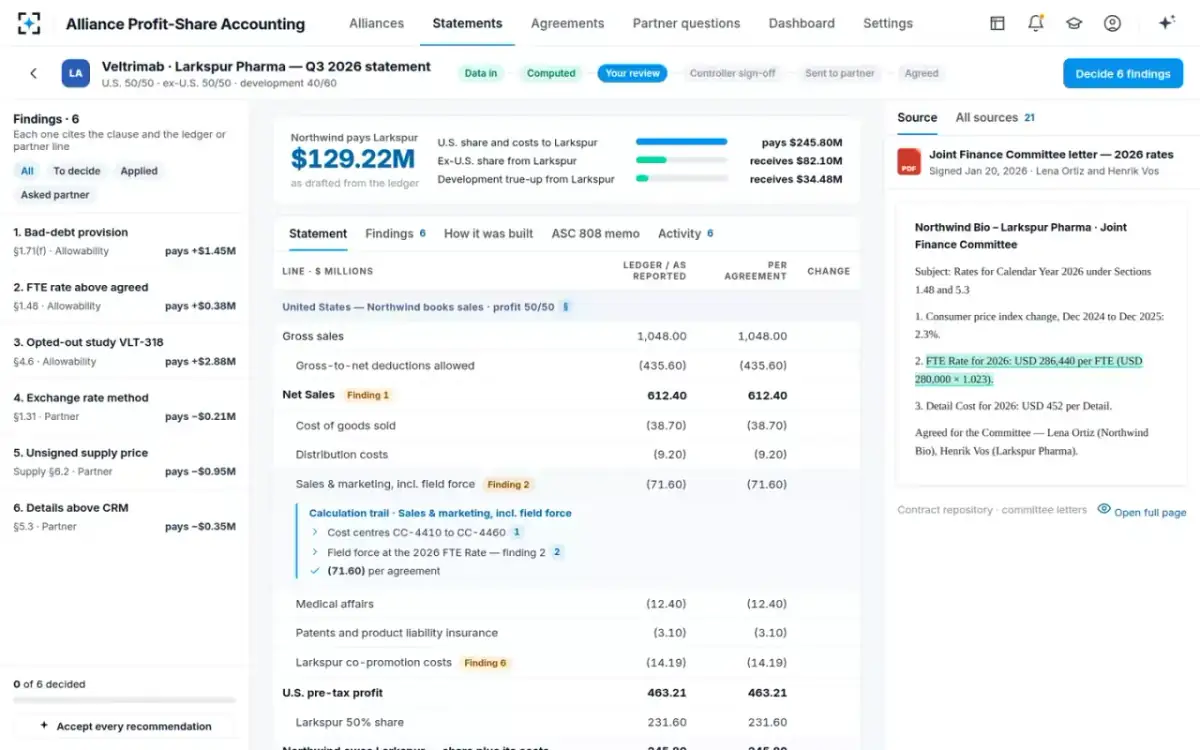
Task: Open Settings in the top navigation
Action: 887,23
